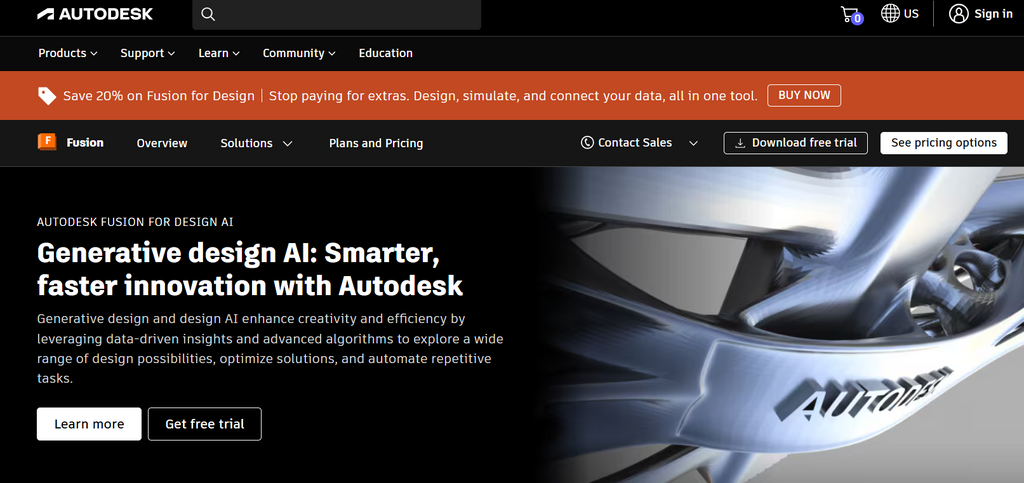Screen dimensions: 1024x483
Task: Click the 'Generative design AI' headline
Action: pos(249,269)
